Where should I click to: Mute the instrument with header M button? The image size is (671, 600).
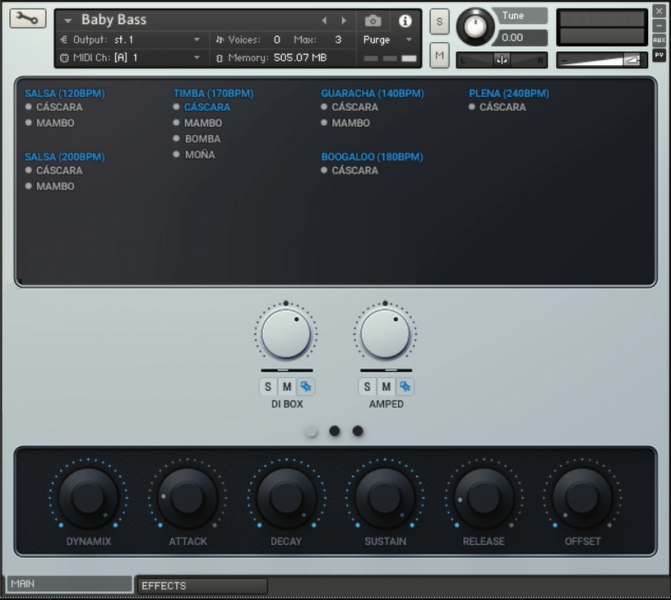(439, 56)
